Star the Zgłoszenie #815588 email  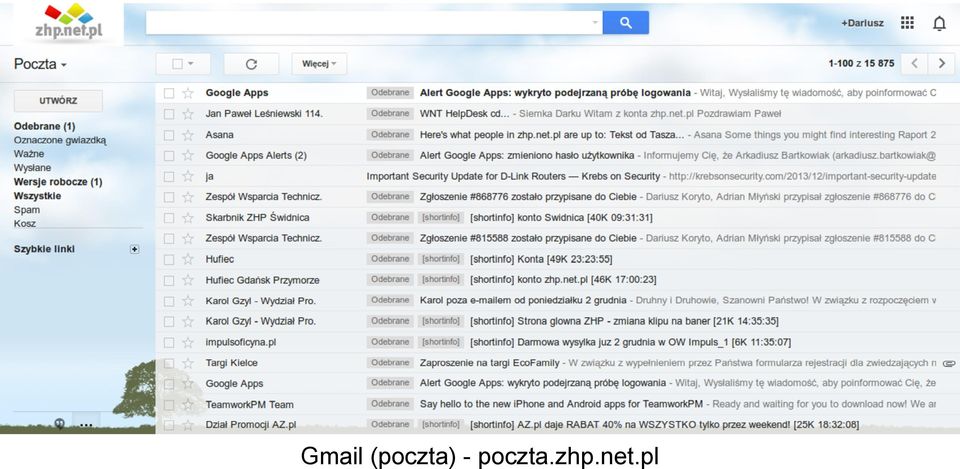(188, 238)
